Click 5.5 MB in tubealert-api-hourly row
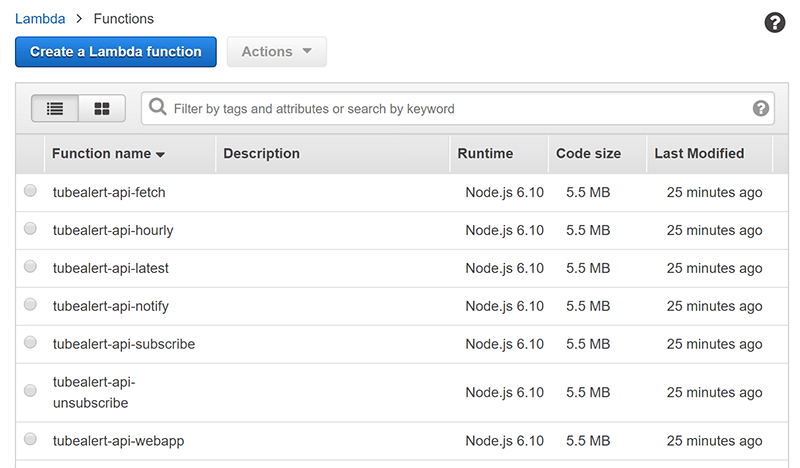Screen dimensions: 800x468 point(588,231)
